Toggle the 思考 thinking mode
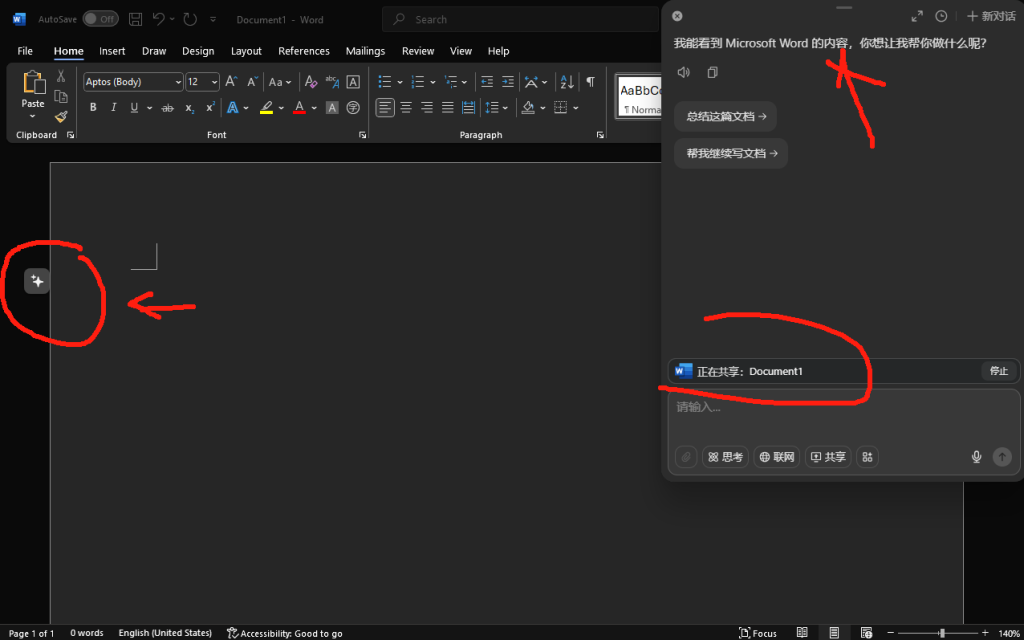Image resolution: width=1024 pixels, height=640 pixels. (x=725, y=457)
